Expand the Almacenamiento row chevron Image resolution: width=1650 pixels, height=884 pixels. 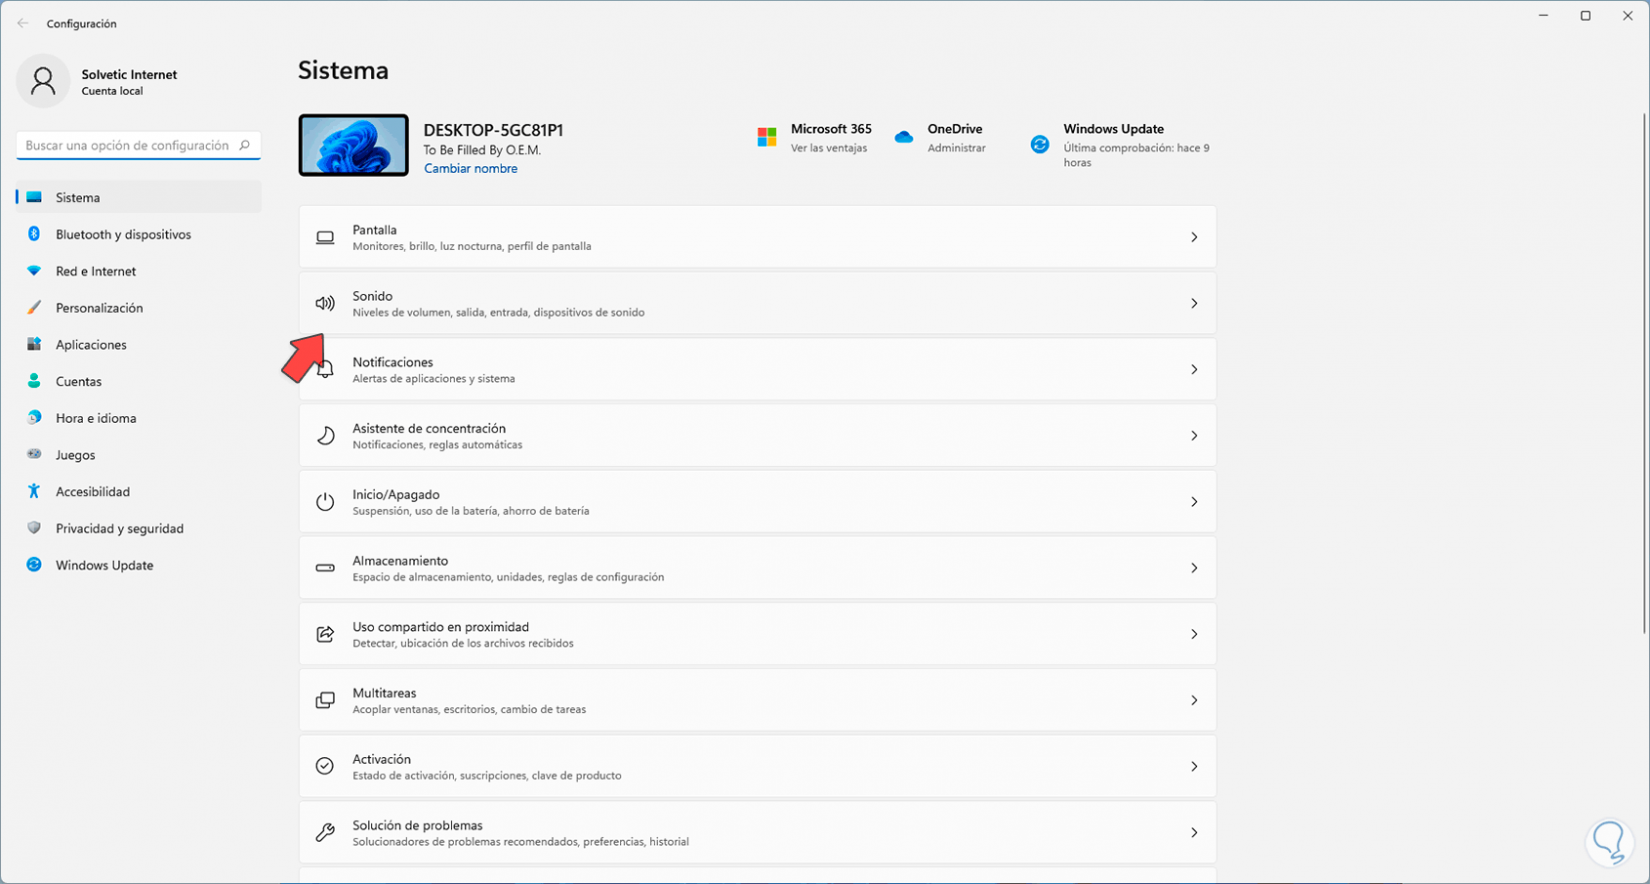click(1194, 568)
